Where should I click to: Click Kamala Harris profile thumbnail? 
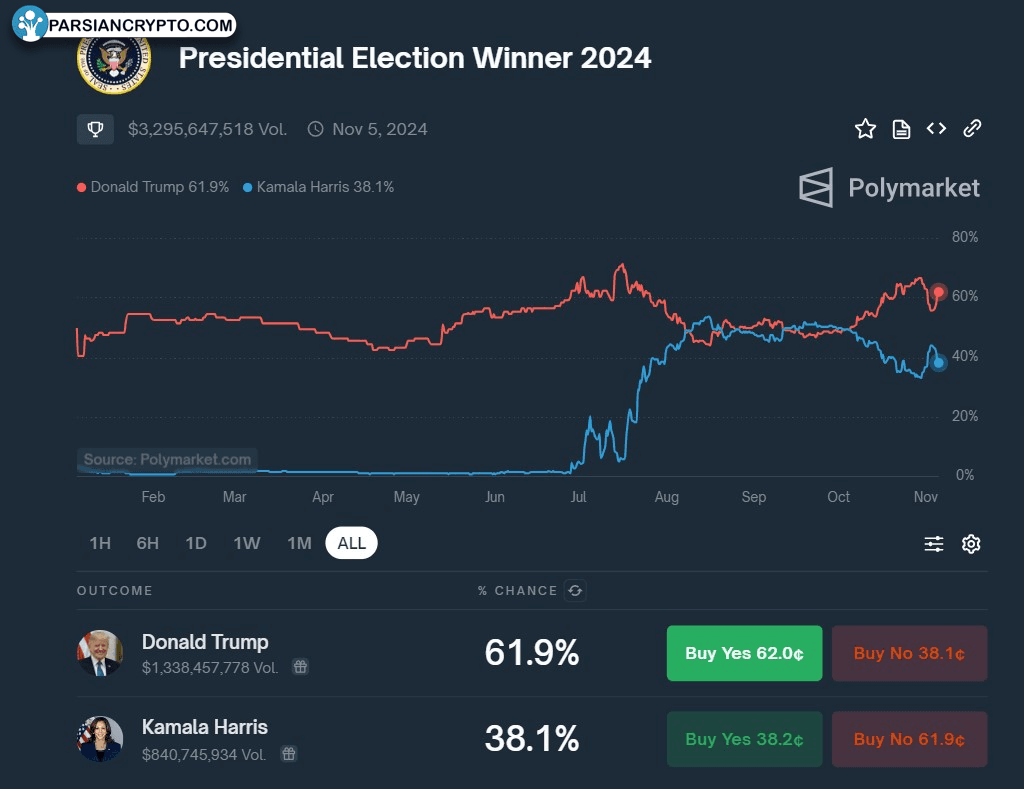[100, 739]
